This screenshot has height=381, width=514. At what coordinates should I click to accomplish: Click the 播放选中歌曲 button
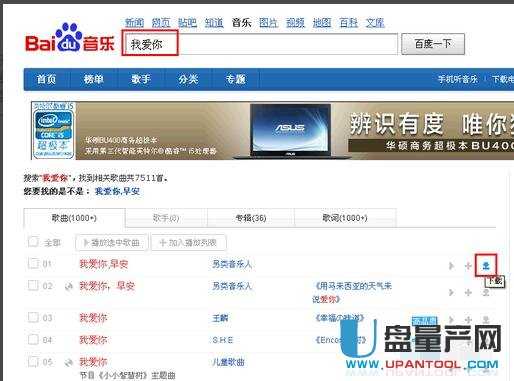111,243
